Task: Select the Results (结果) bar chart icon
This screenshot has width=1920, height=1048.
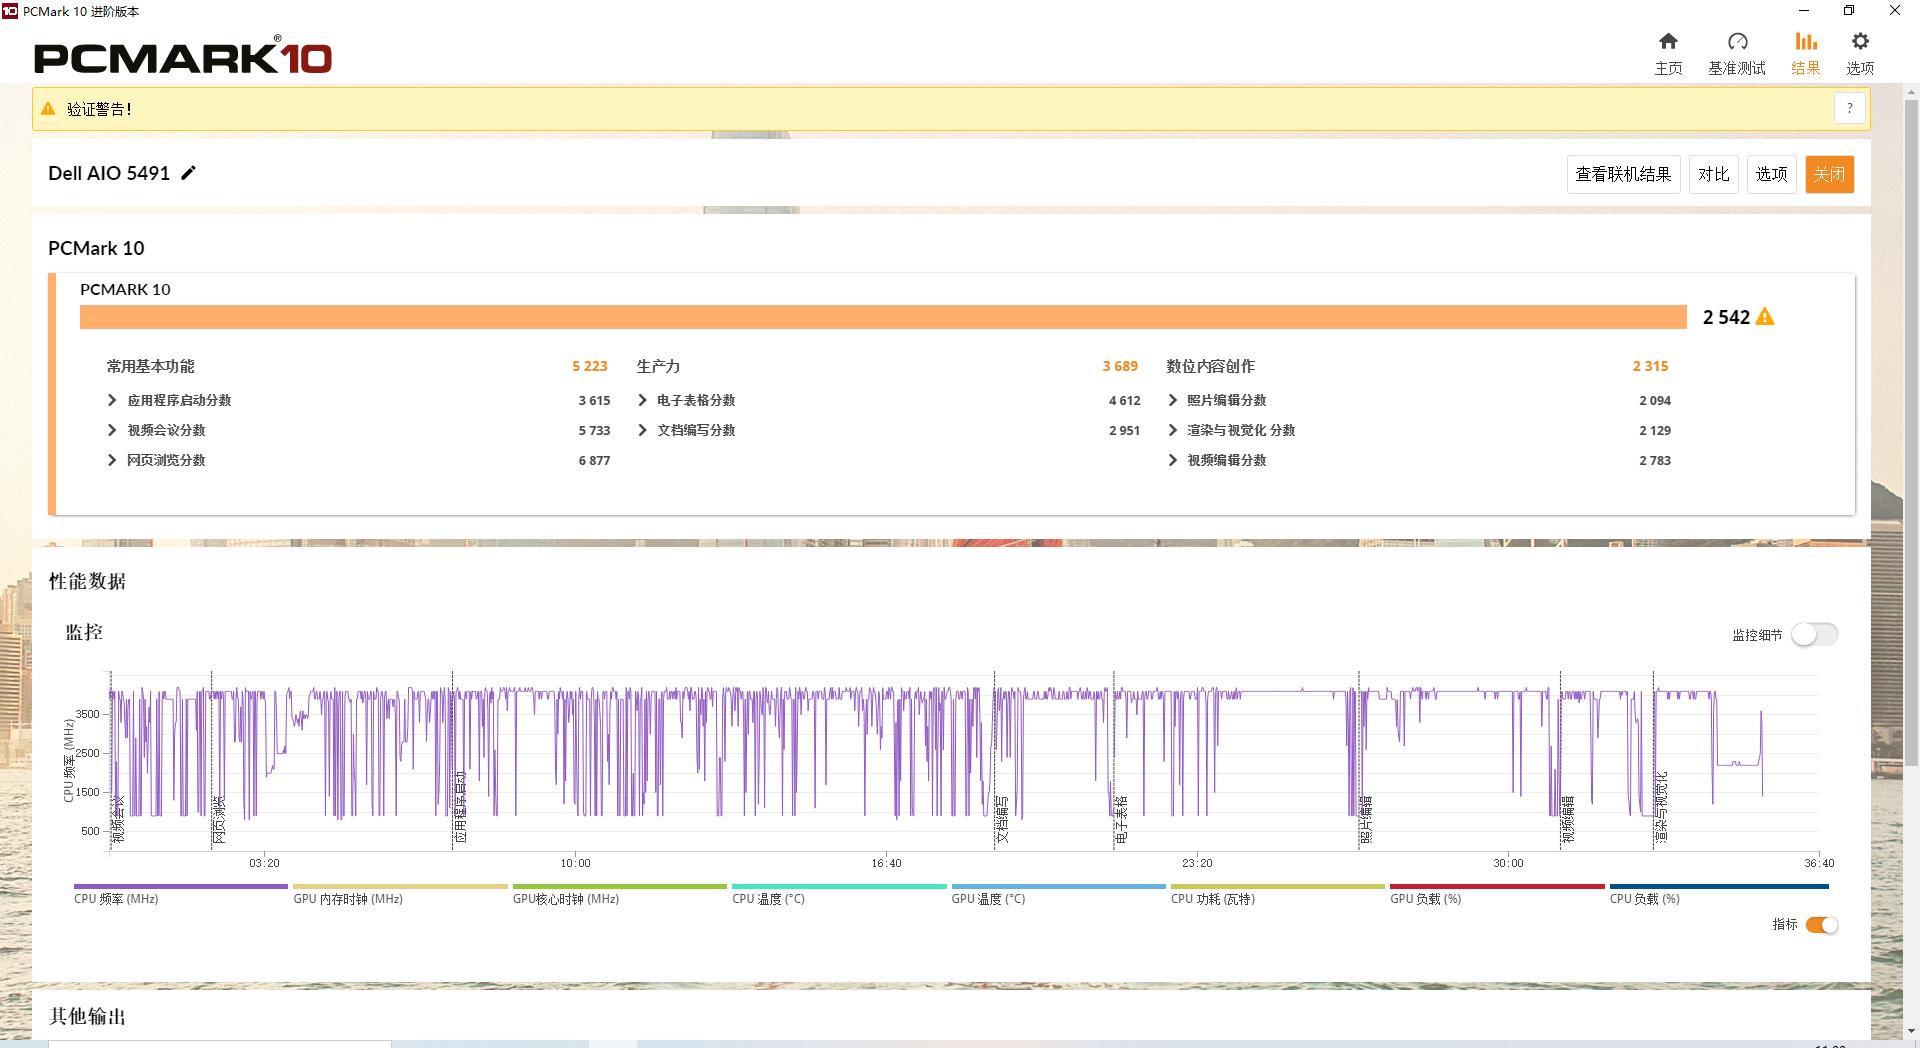Action: tap(1805, 42)
